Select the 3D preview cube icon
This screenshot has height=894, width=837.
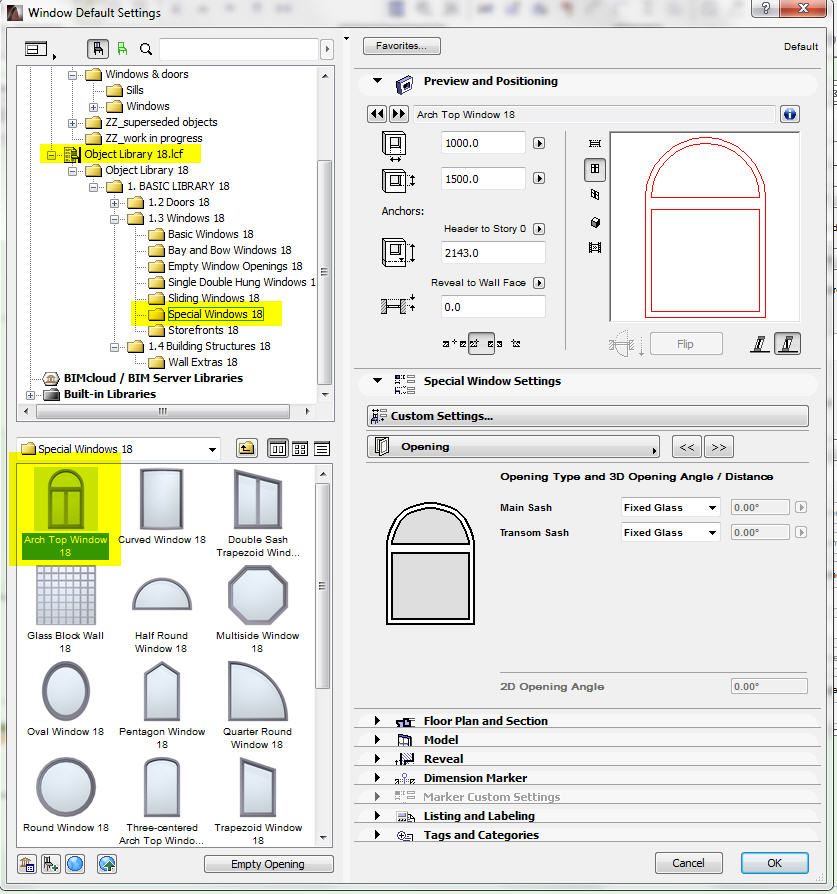click(595, 222)
